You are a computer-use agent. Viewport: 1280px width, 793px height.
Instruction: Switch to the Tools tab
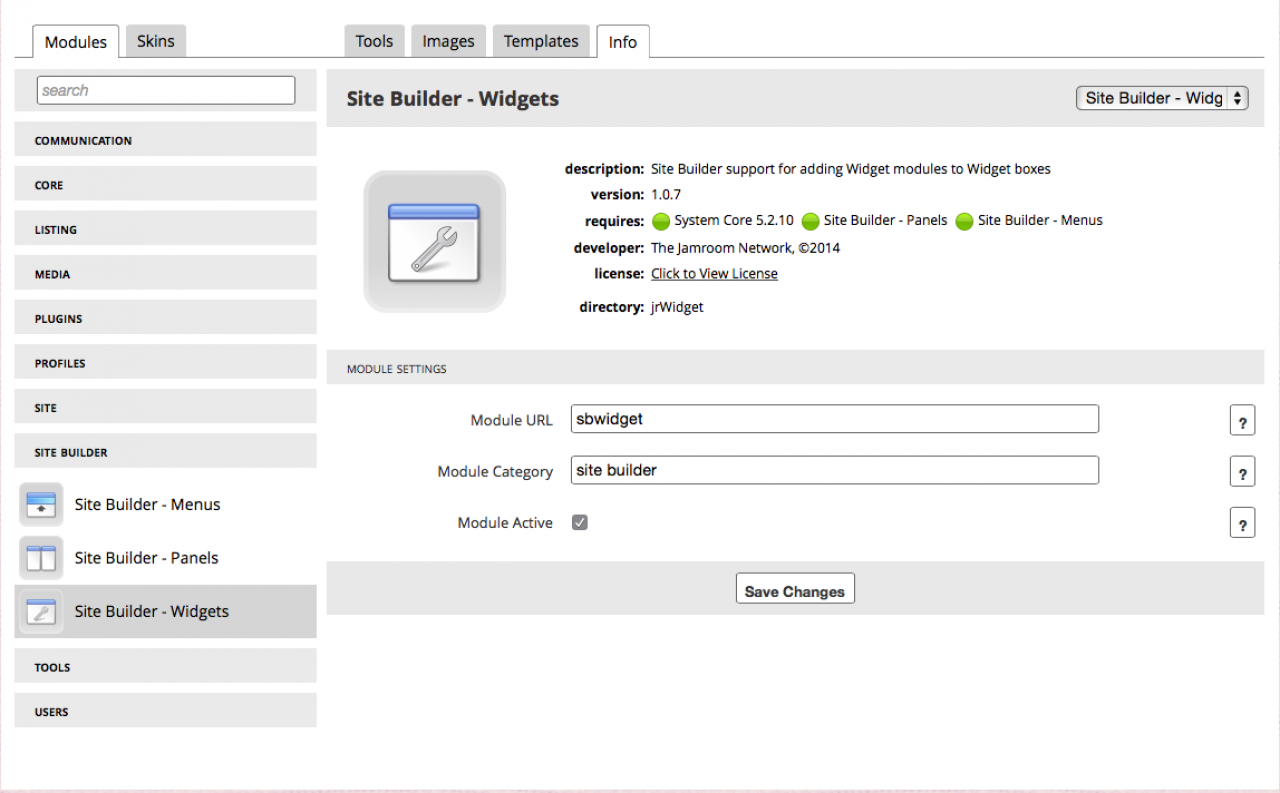[374, 41]
